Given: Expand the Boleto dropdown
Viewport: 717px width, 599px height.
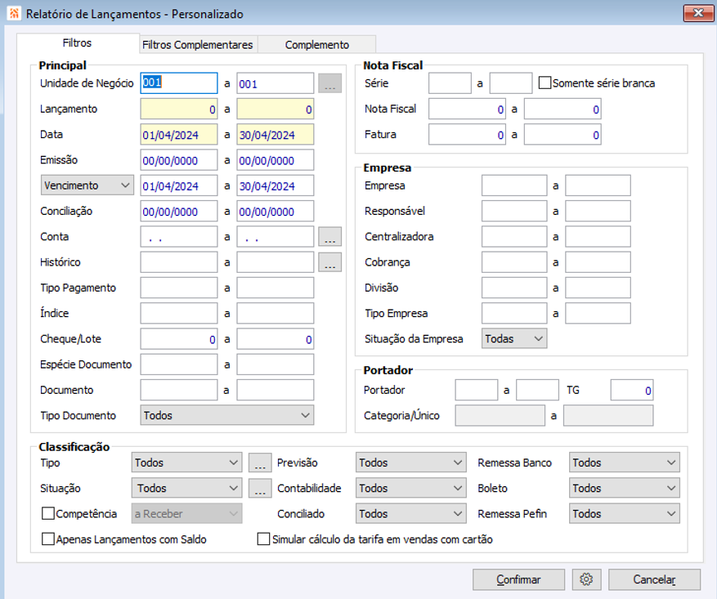Looking at the screenshot, I should (x=625, y=488).
